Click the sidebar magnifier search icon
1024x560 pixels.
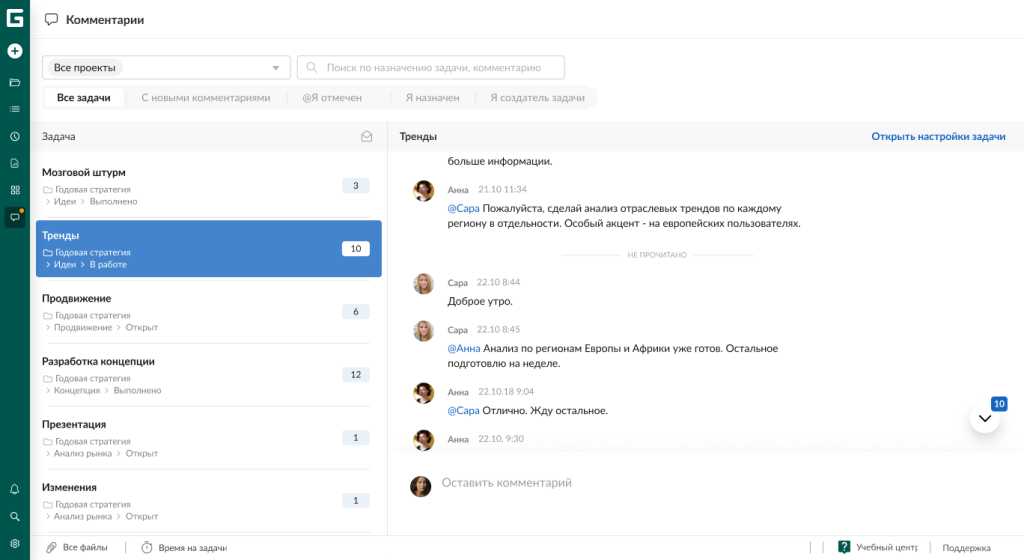(x=15, y=517)
